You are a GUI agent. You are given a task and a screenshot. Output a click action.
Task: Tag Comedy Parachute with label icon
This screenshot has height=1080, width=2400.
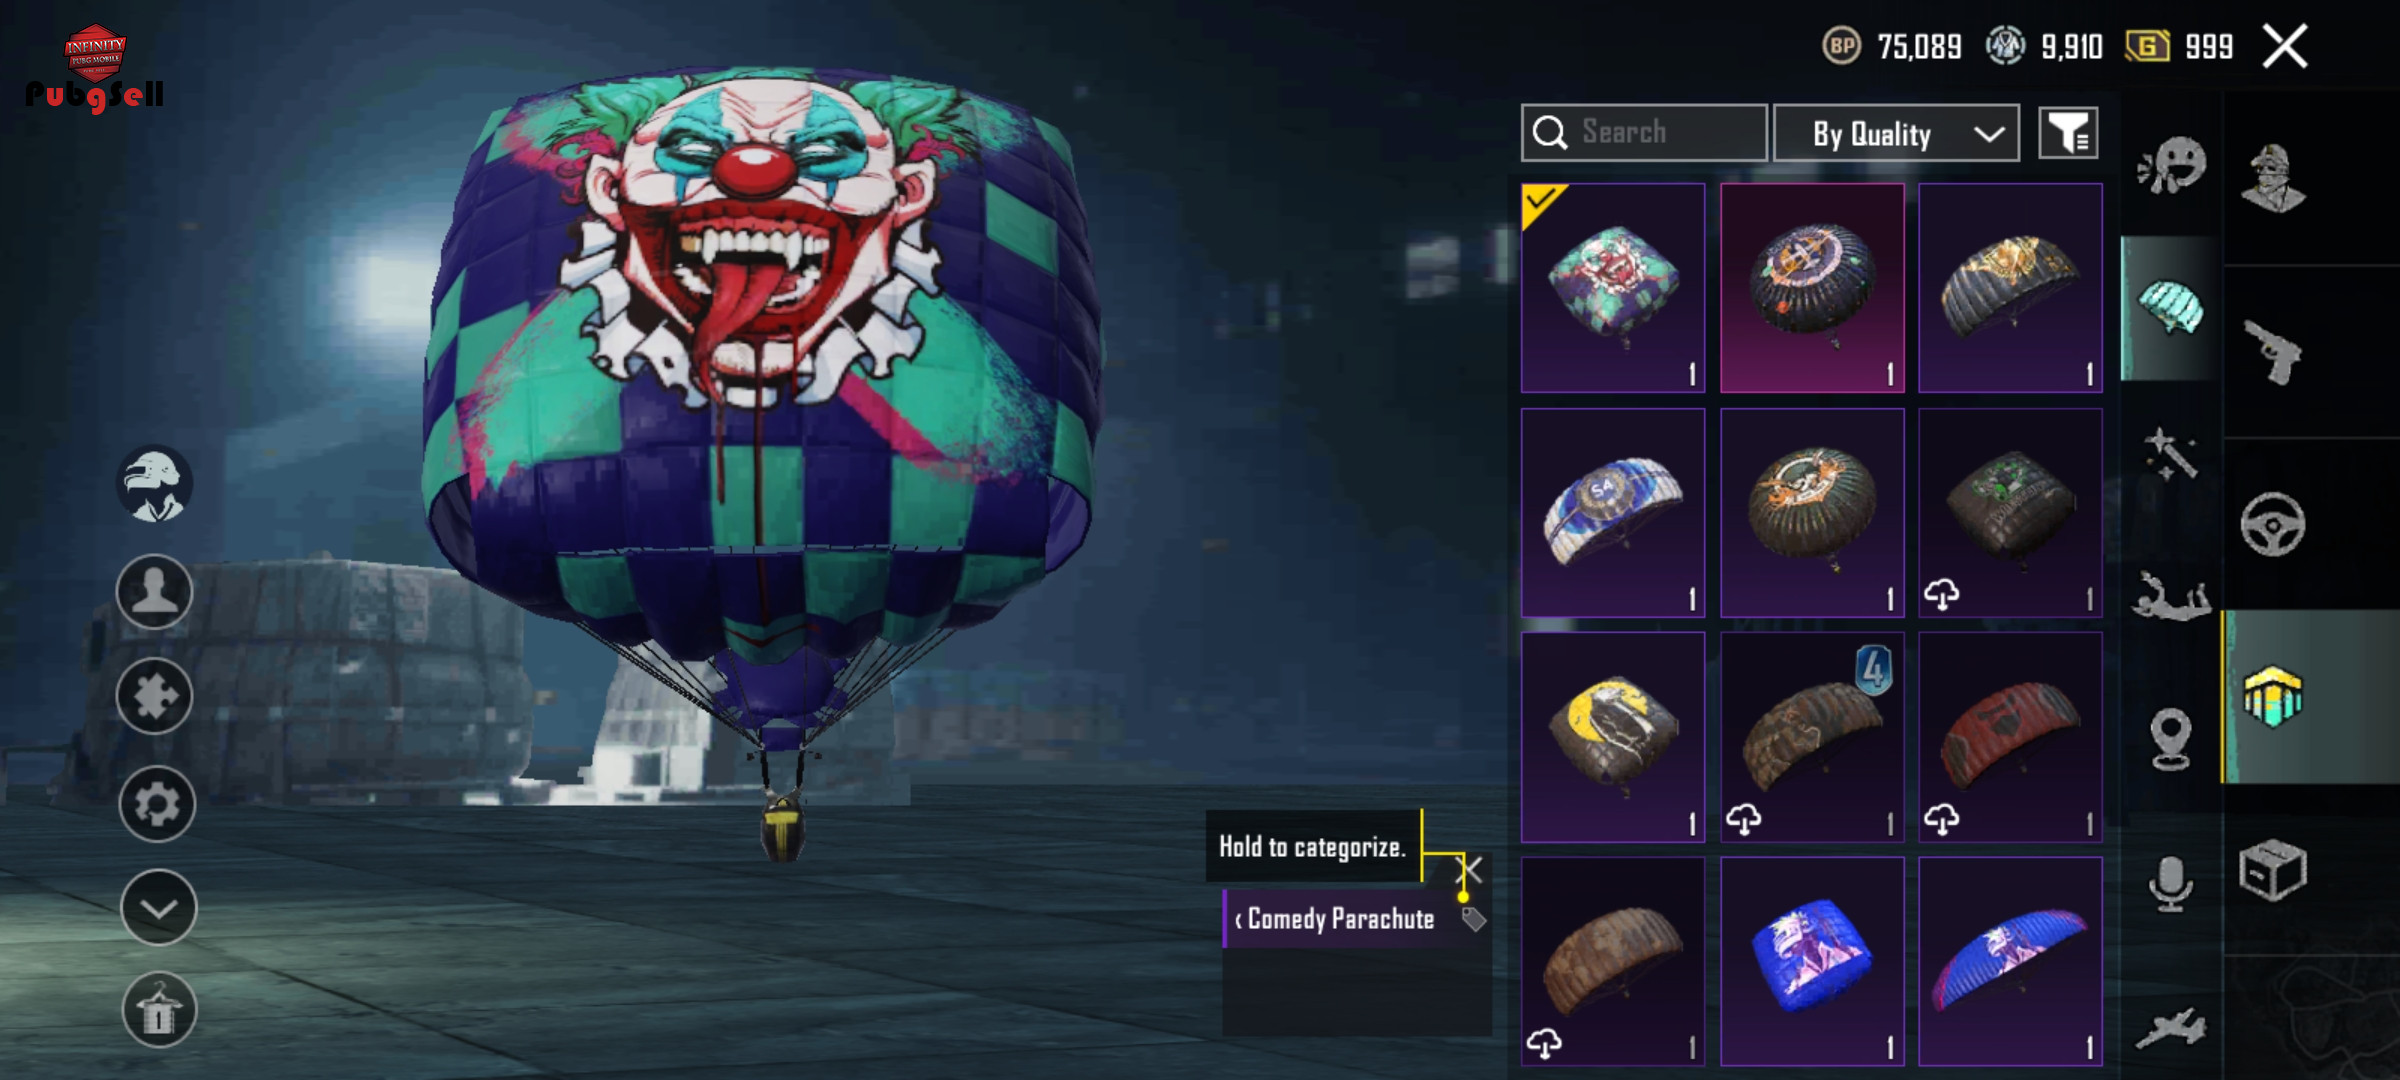click(1473, 918)
